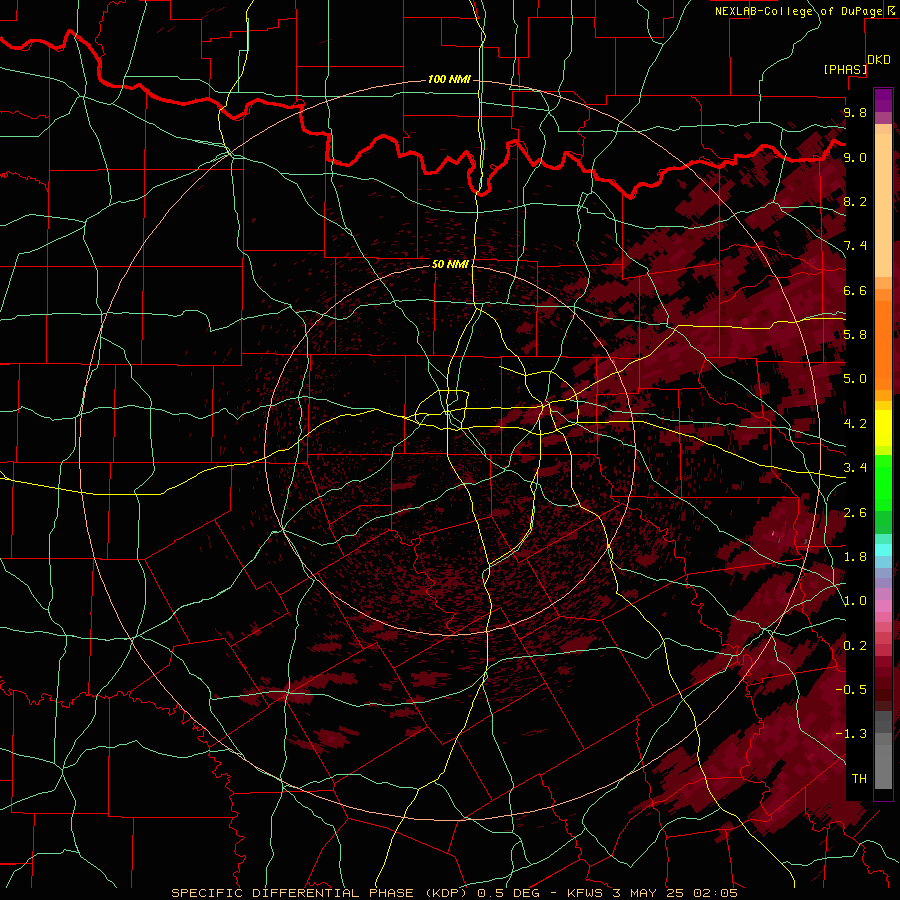Click the 2.6 value on the color scale
Image resolution: width=900 pixels, height=900 pixels.
(855, 512)
